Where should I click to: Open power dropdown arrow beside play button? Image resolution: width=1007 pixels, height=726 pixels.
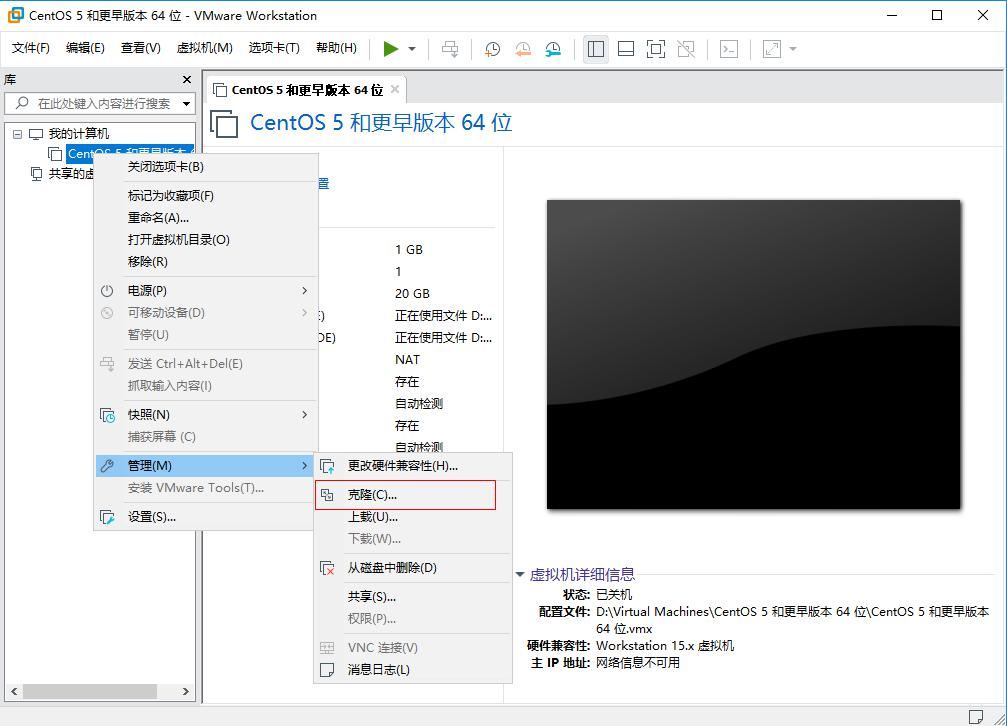click(x=412, y=49)
